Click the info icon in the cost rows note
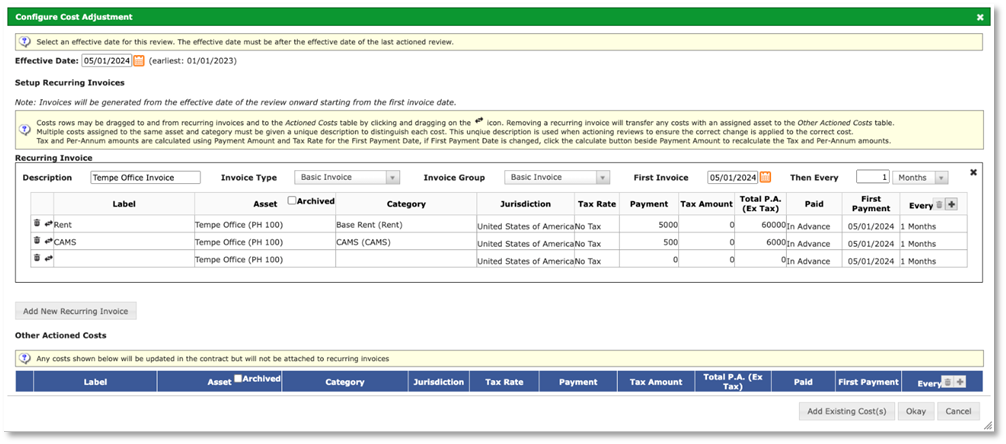This screenshot has height=444, width=1006. [24, 131]
